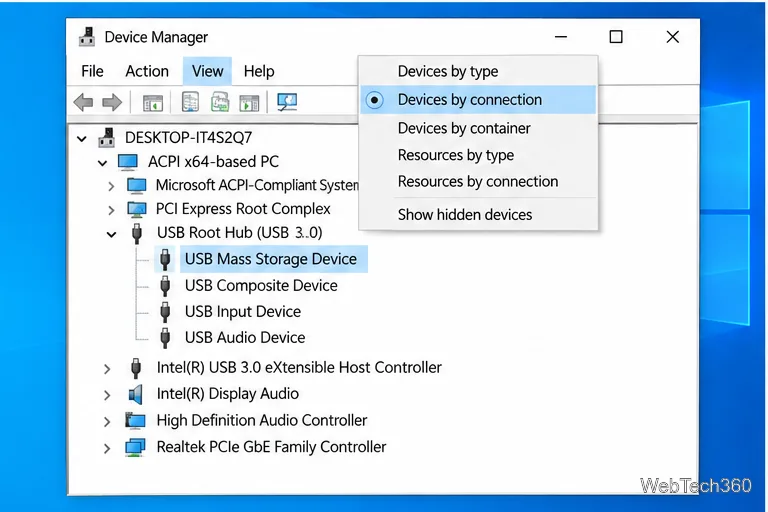Select USB Root Hub (USB 3.0) label

pyautogui.click(x=240, y=233)
